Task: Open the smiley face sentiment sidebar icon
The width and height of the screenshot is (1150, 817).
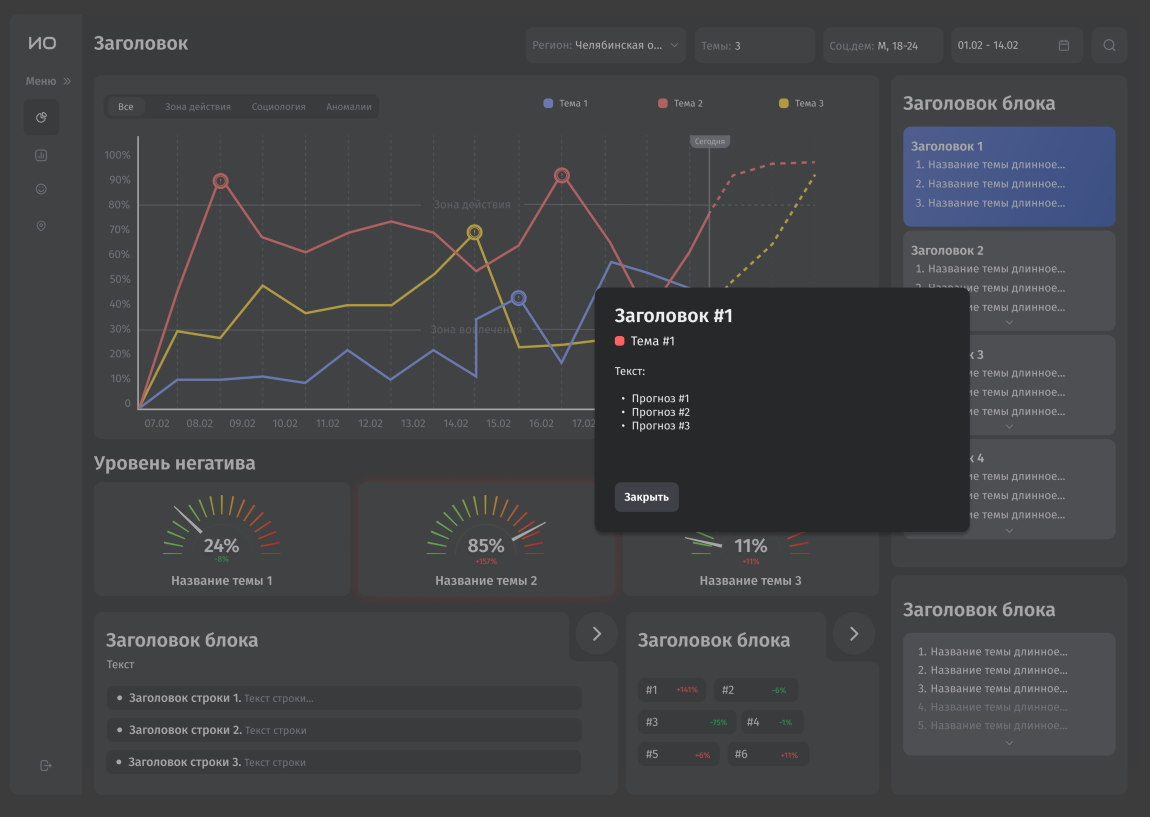Action: (x=41, y=189)
